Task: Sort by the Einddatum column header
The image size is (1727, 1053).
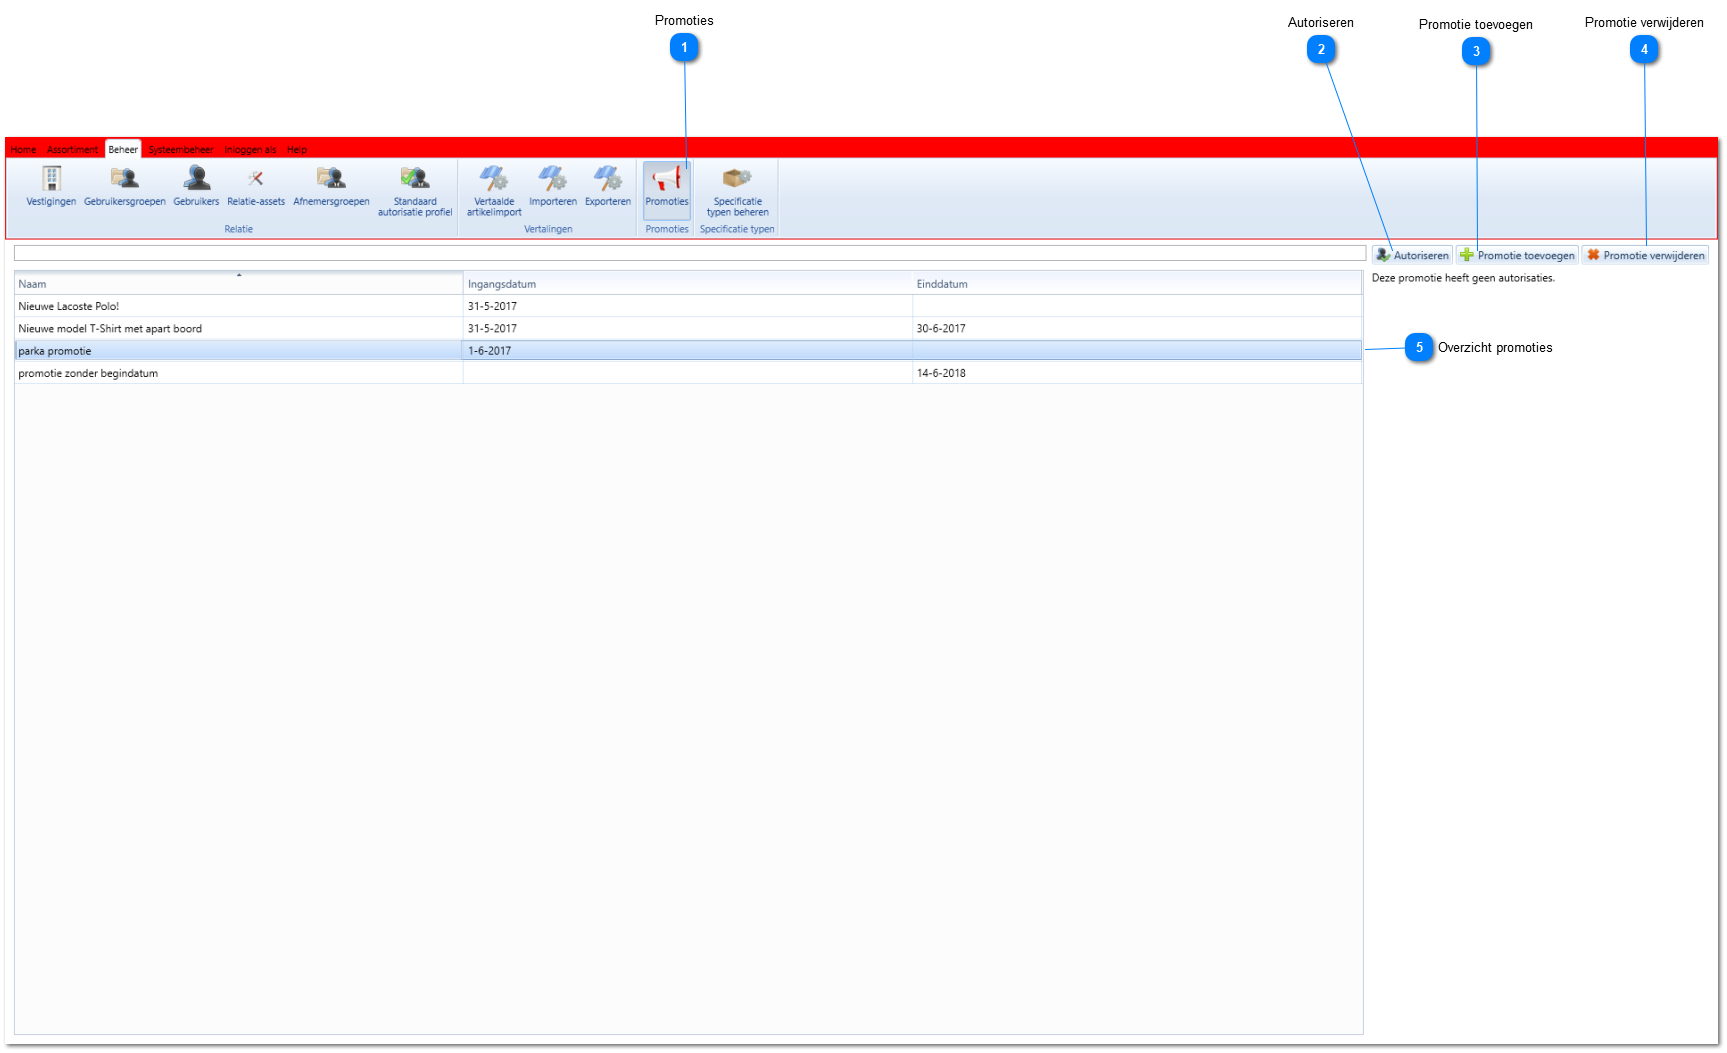Action: coord(1137,284)
